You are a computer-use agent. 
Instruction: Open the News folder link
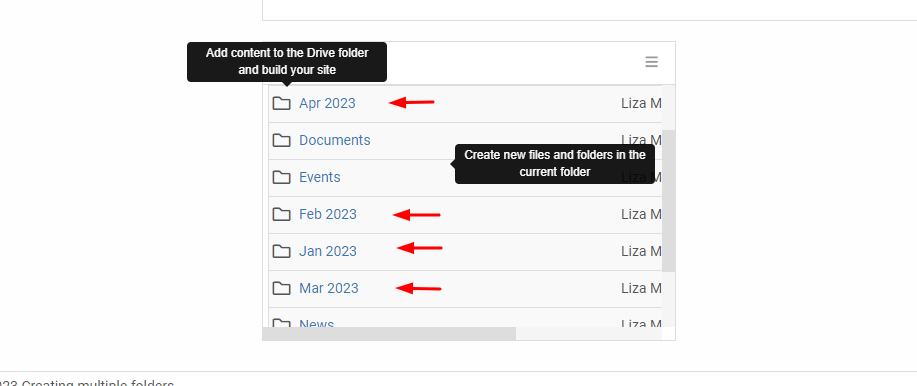316,323
